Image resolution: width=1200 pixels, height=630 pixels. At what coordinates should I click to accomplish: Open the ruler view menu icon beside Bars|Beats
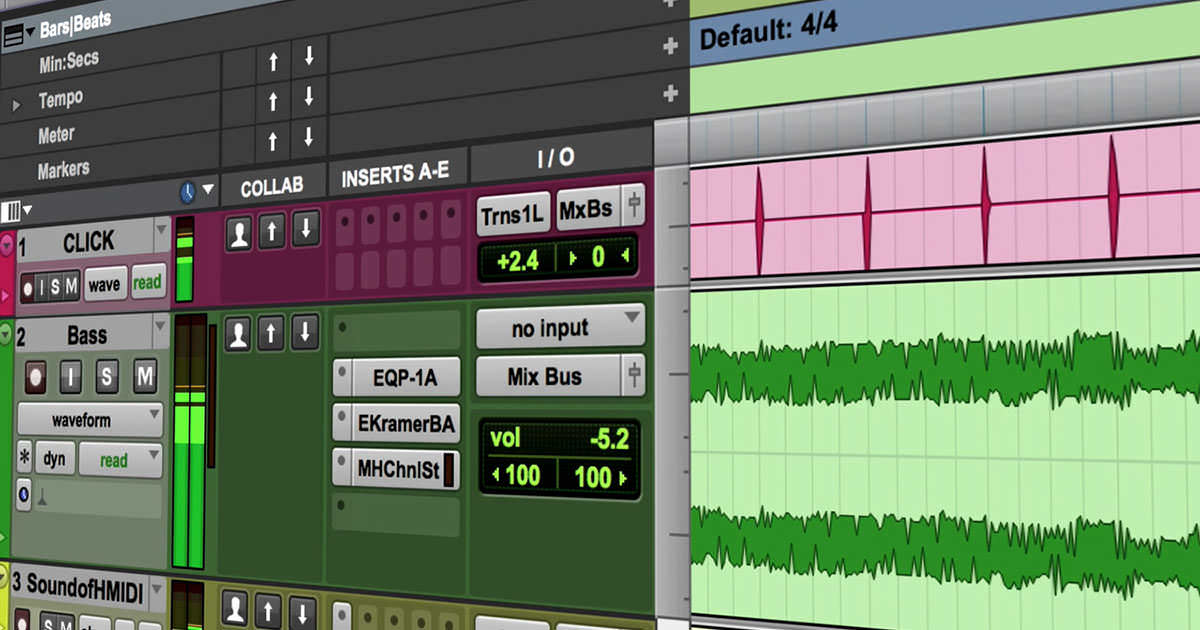13,36
